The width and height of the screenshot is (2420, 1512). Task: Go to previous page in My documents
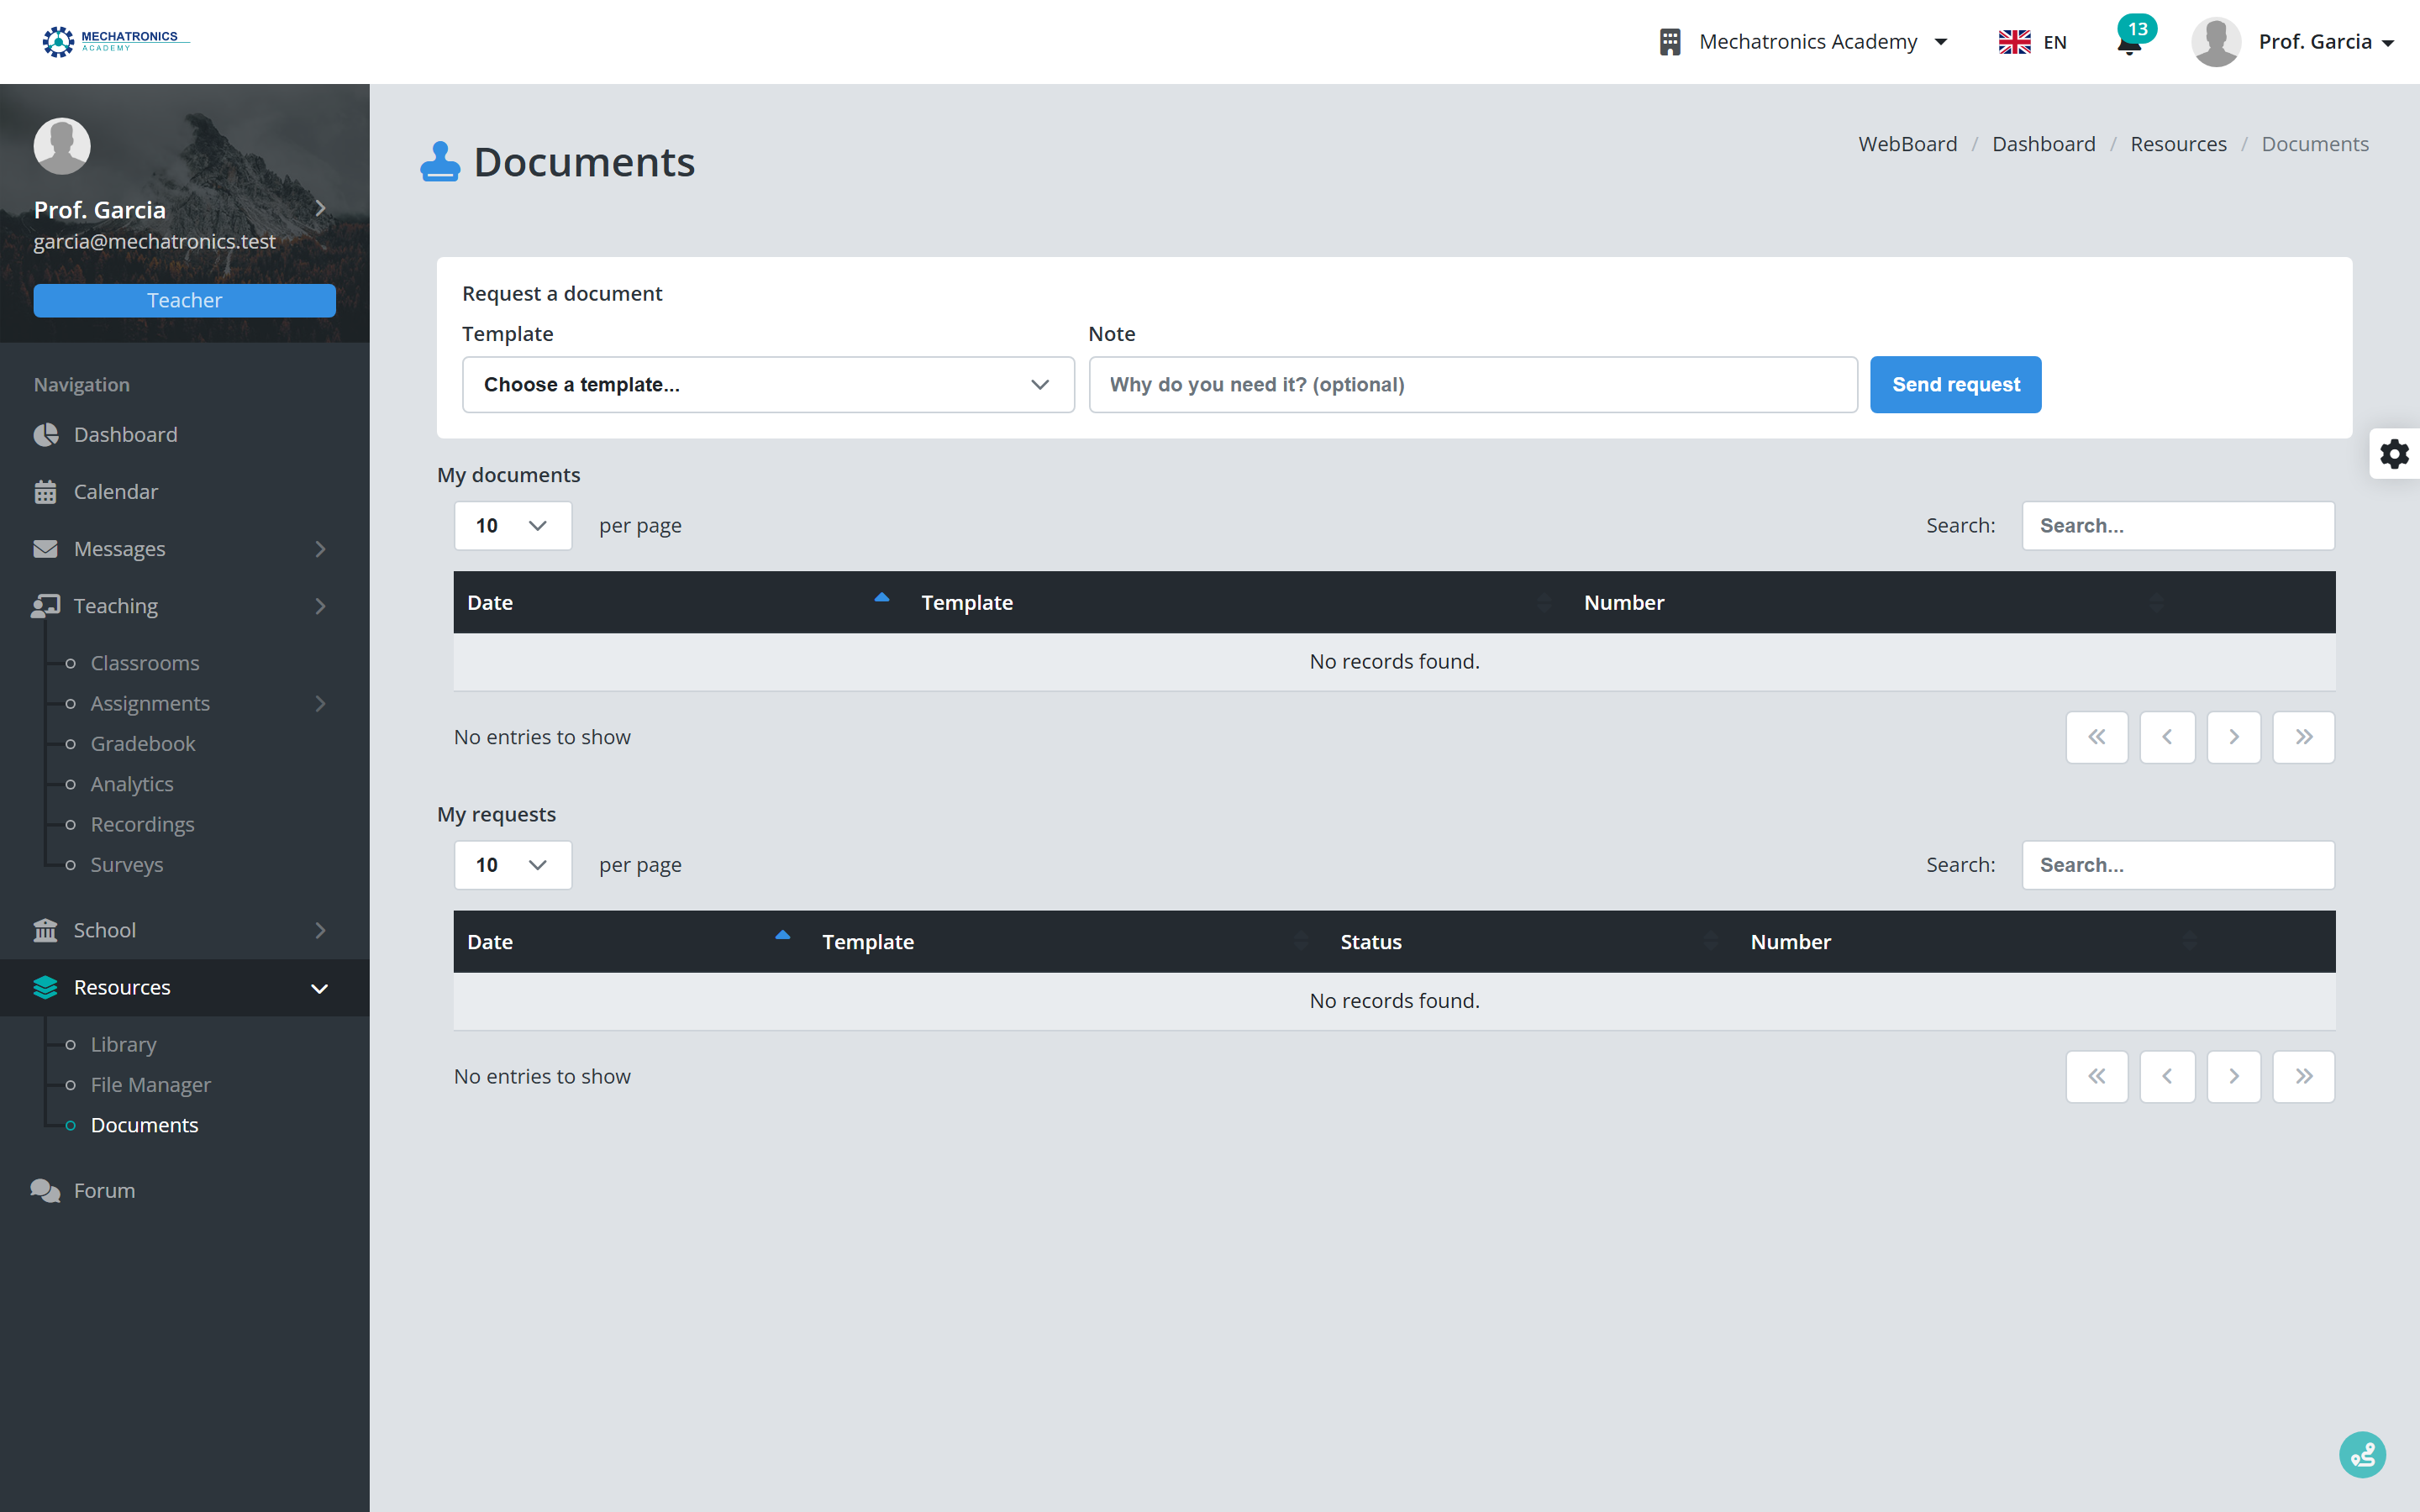2167,737
